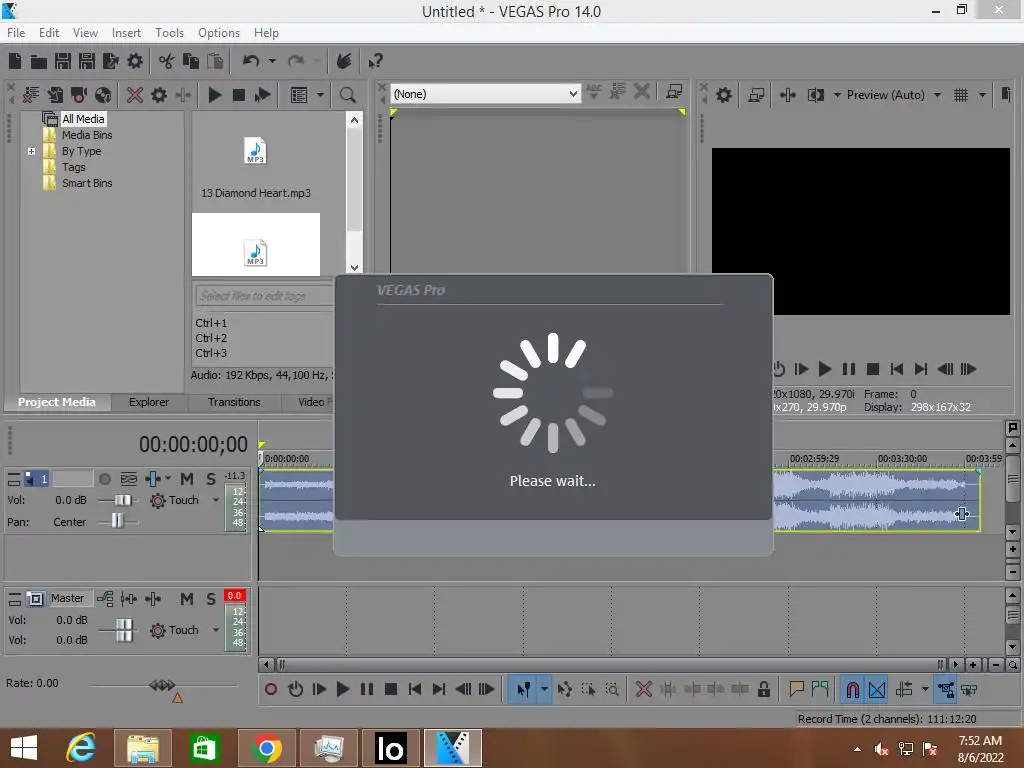Extract audio from CD icon
Screen dimensions: 1024x768
click(x=103, y=95)
